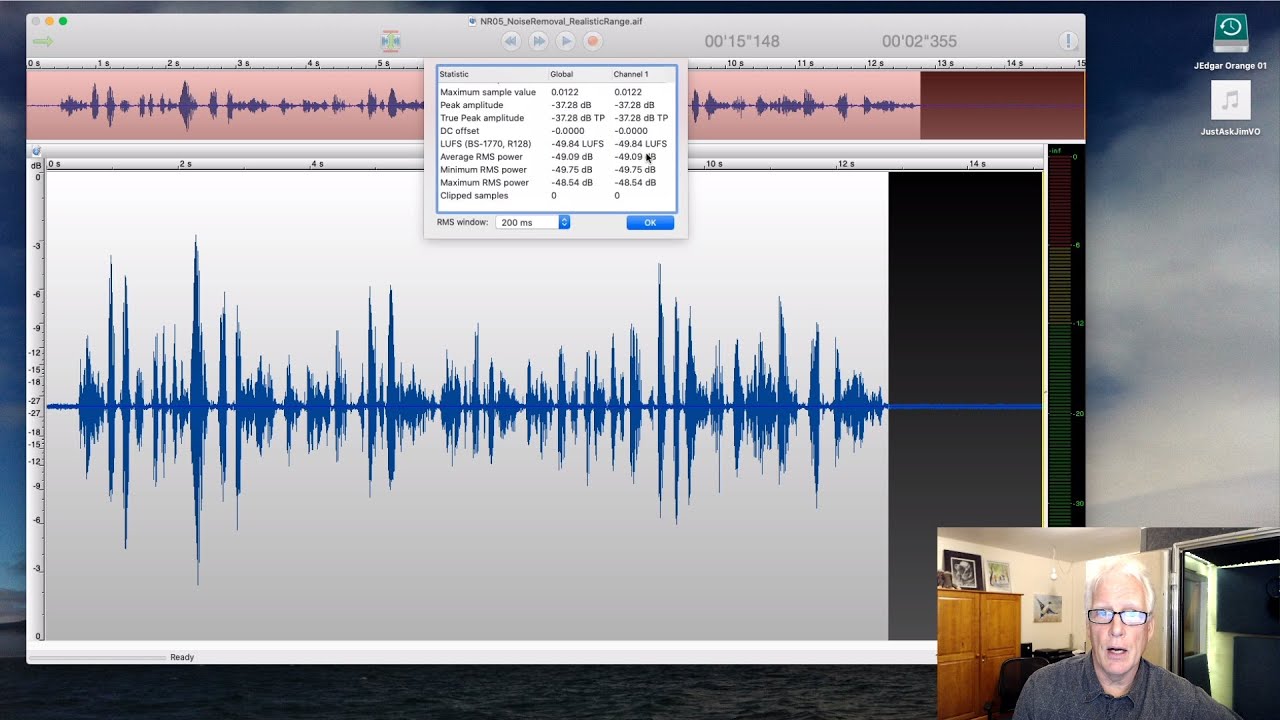Click the green arrow icon in toolbar
The width and height of the screenshot is (1280, 720).
click(42, 41)
